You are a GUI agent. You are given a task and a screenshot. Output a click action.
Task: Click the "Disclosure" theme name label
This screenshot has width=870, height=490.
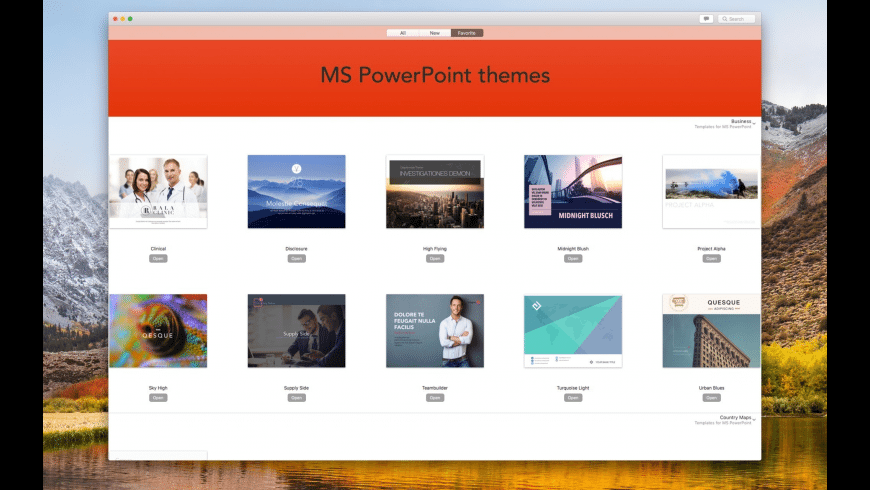pos(296,249)
